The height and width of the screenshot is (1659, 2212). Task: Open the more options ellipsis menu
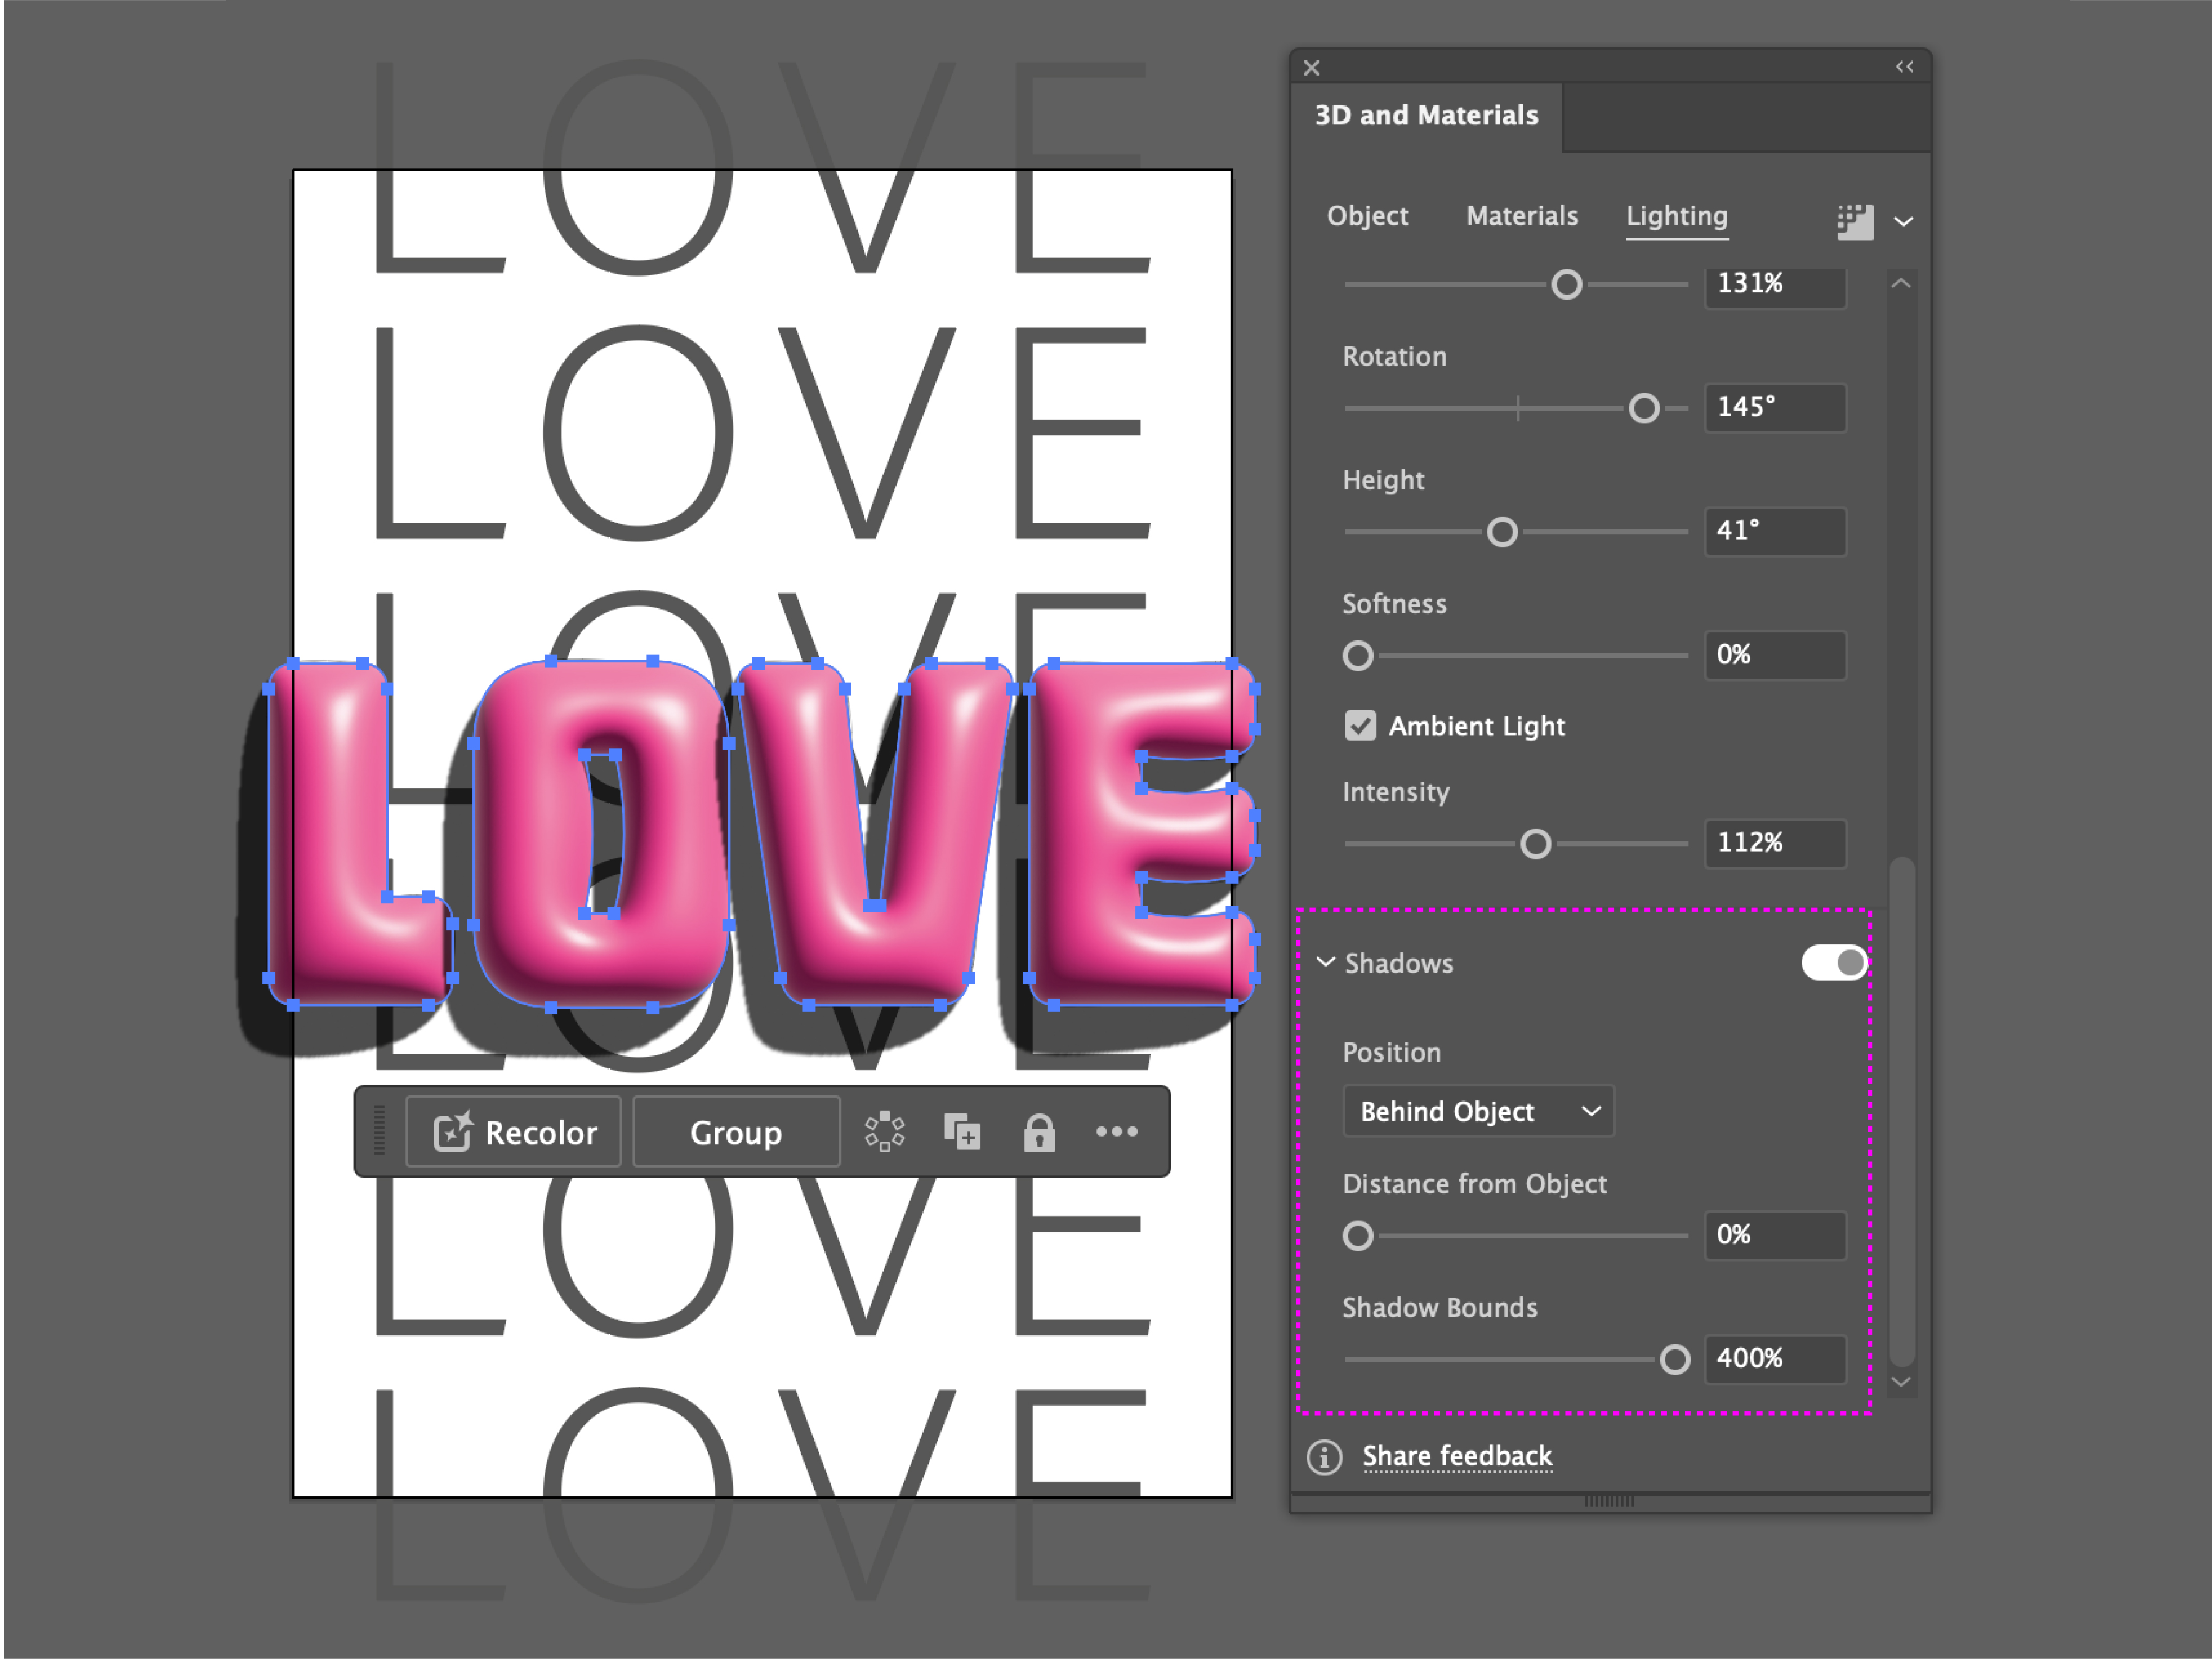[1116, 1132]
